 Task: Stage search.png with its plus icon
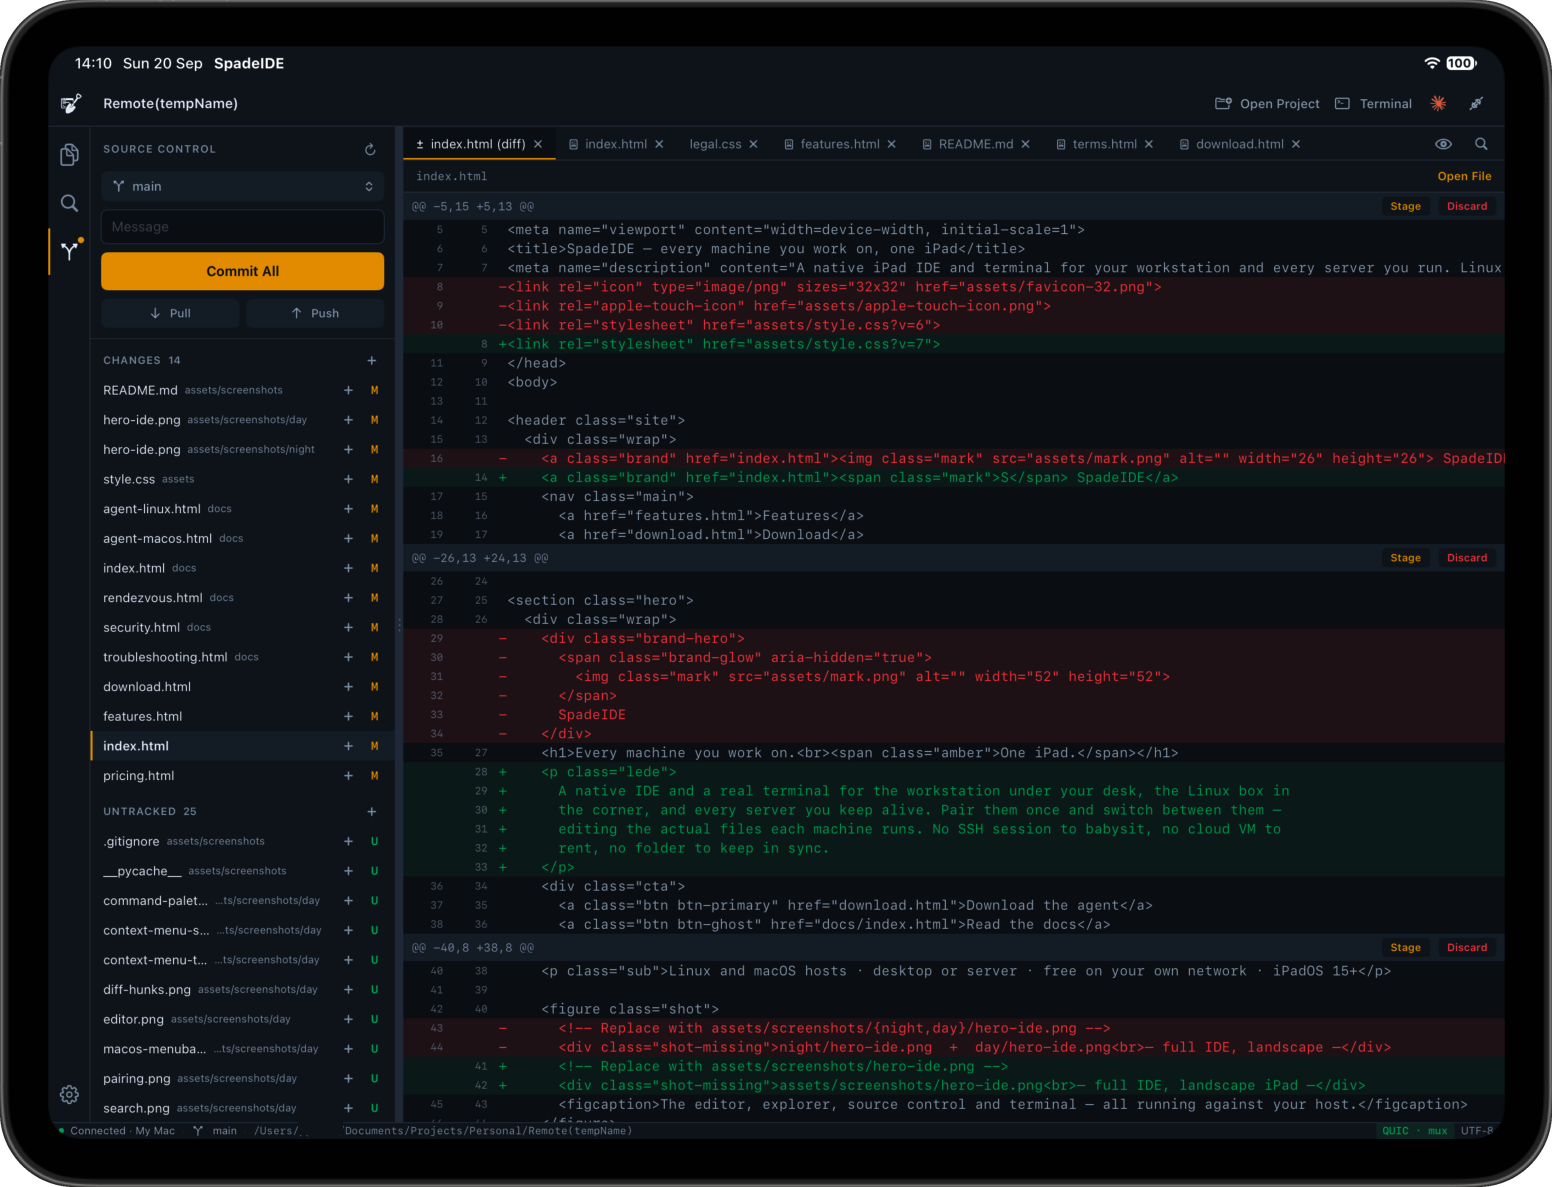coord(348,1108)
